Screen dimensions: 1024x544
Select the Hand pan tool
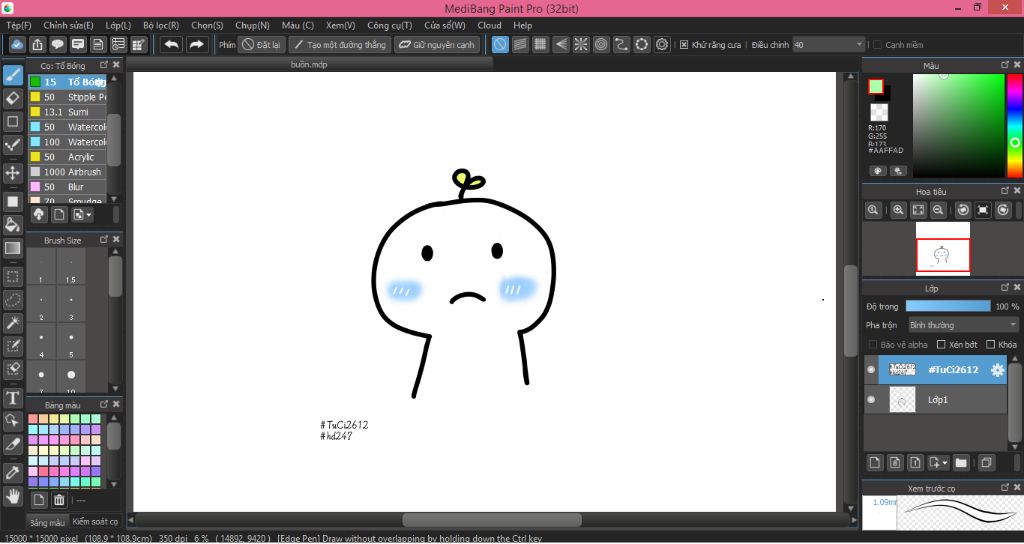[x=12, y=497]
